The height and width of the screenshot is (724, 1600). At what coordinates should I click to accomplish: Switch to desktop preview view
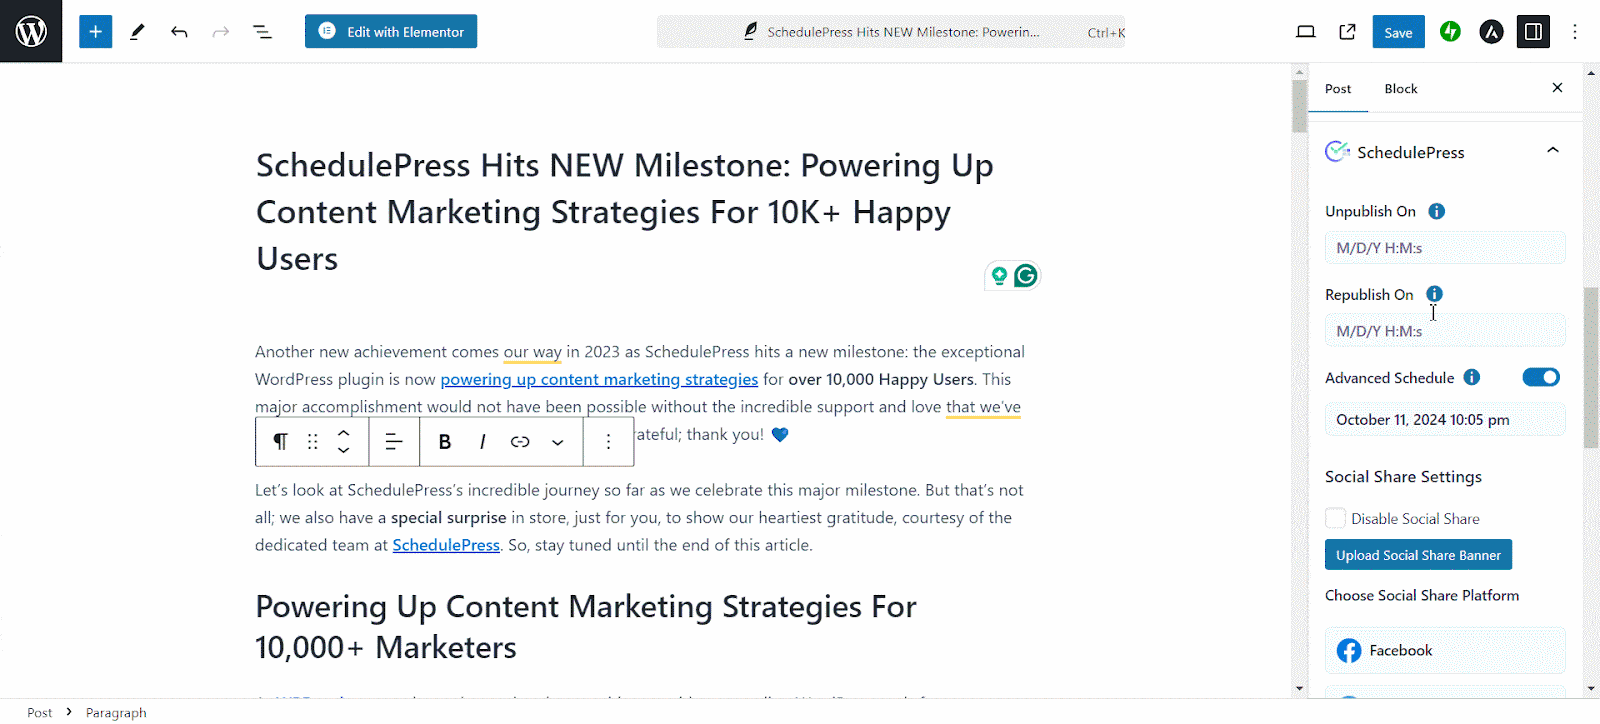coord(1306,32)
